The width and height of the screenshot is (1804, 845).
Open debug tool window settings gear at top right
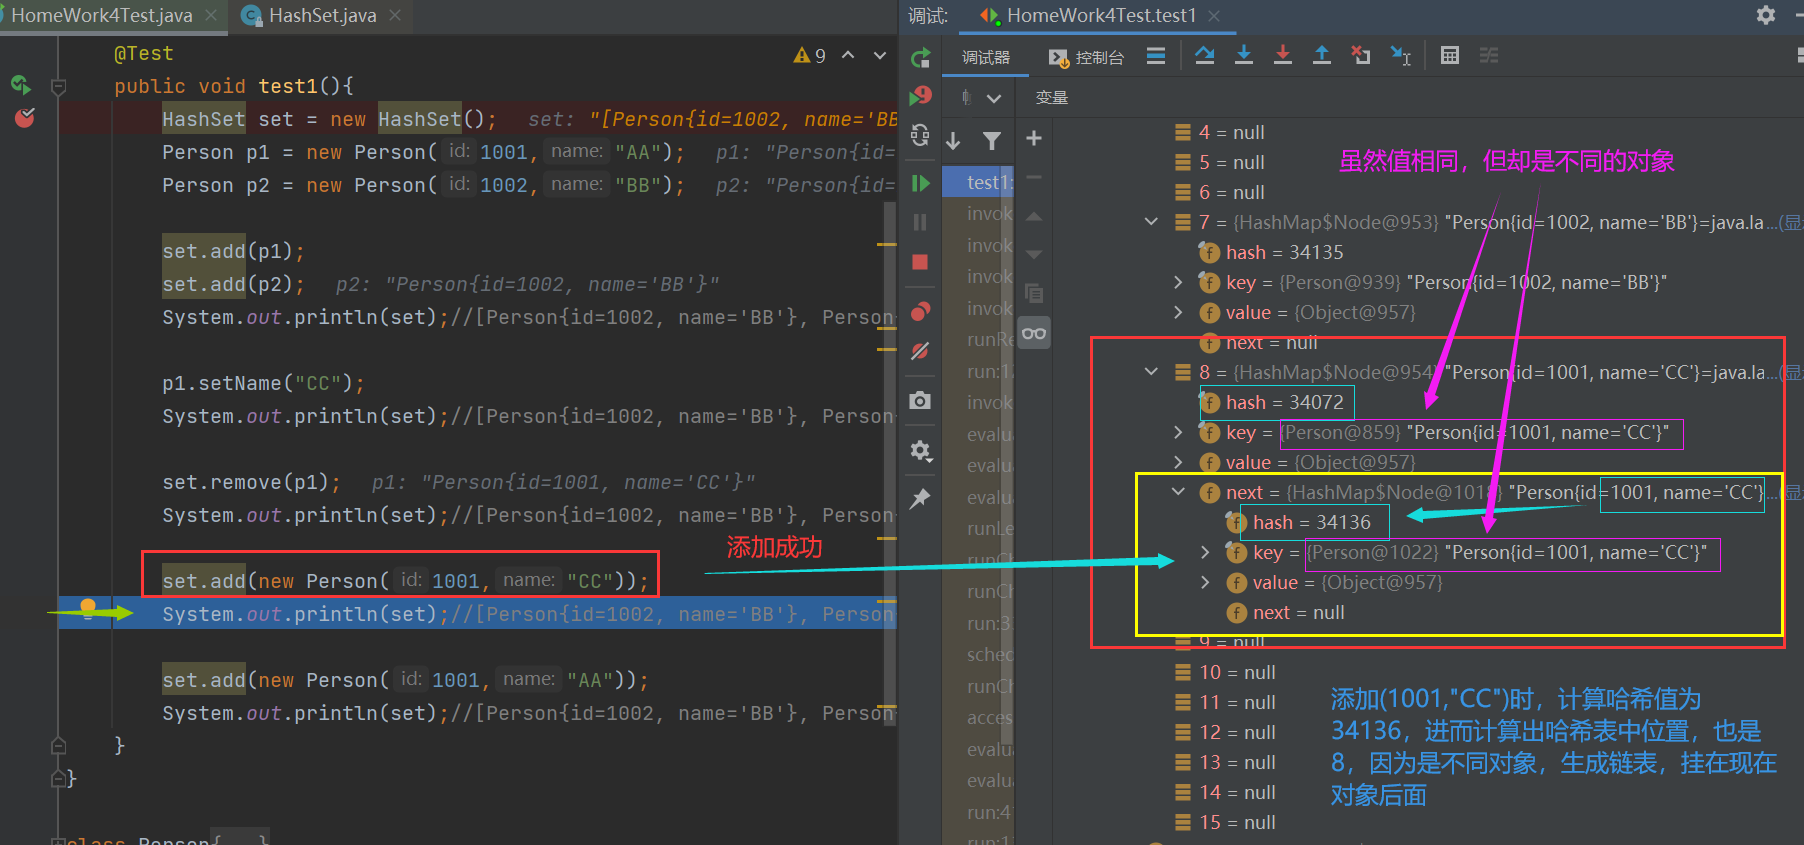click(x=1766, y=15)
